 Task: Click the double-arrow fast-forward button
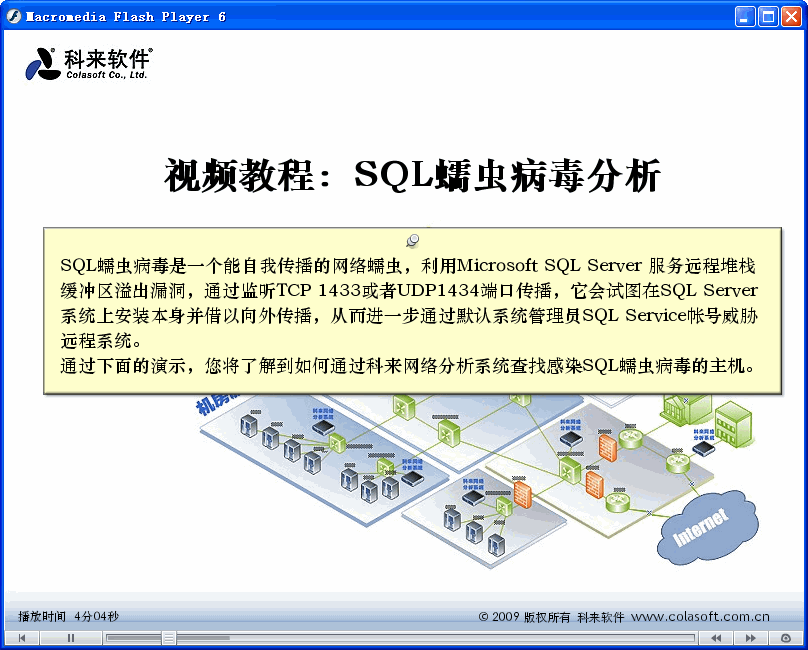tap(752, 636)
